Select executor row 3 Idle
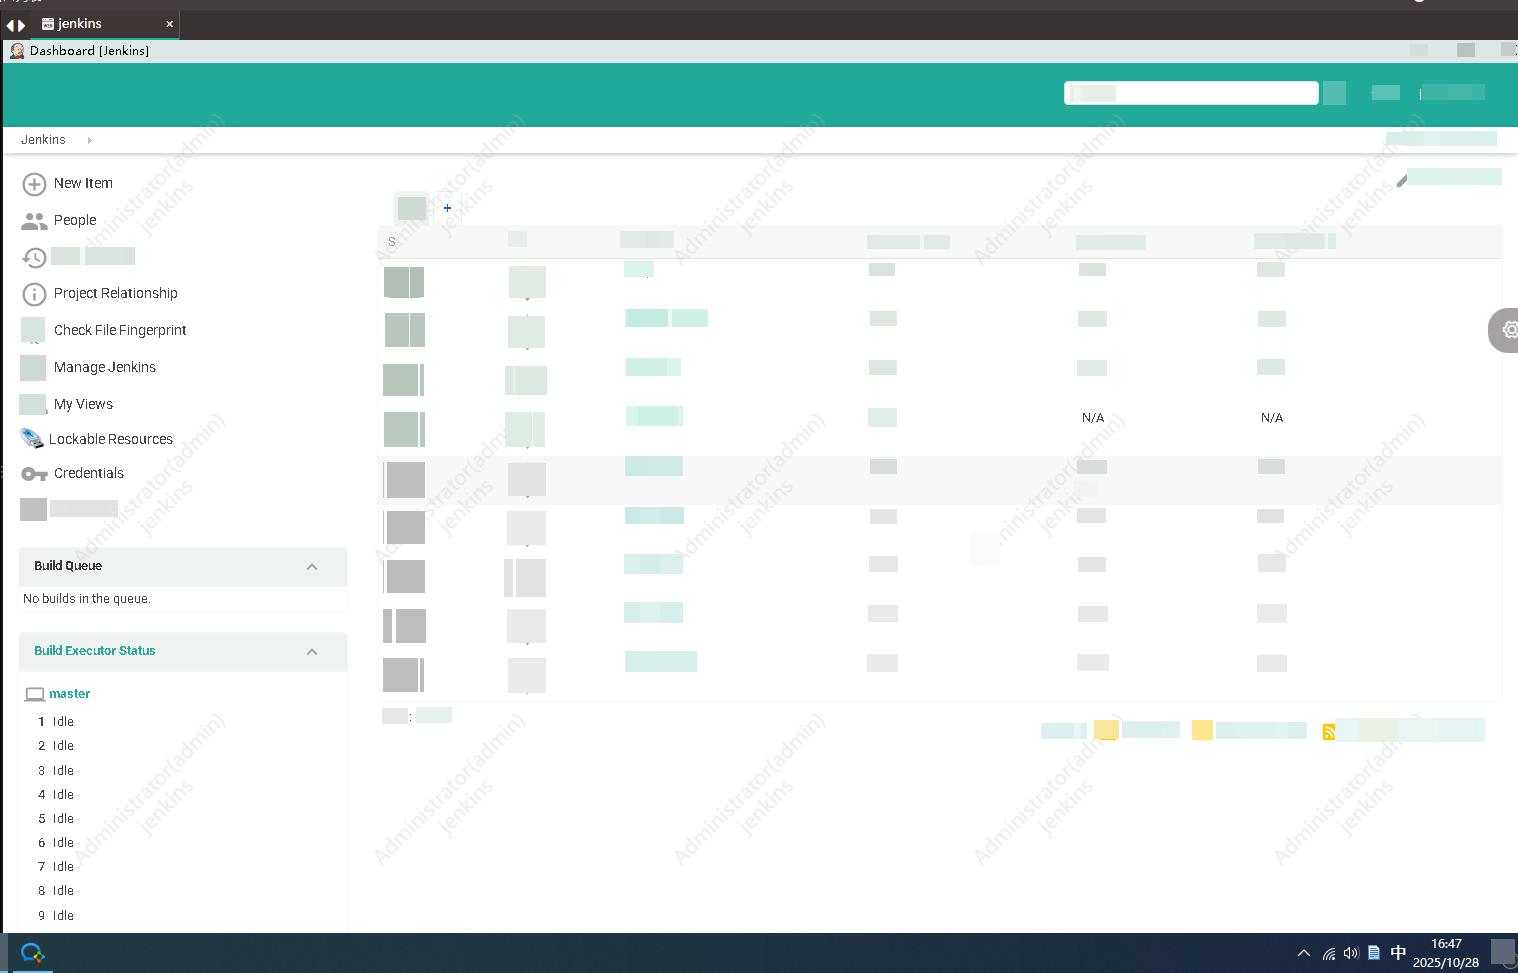Viewport: 1518px width, 973px height. (56, 771)
